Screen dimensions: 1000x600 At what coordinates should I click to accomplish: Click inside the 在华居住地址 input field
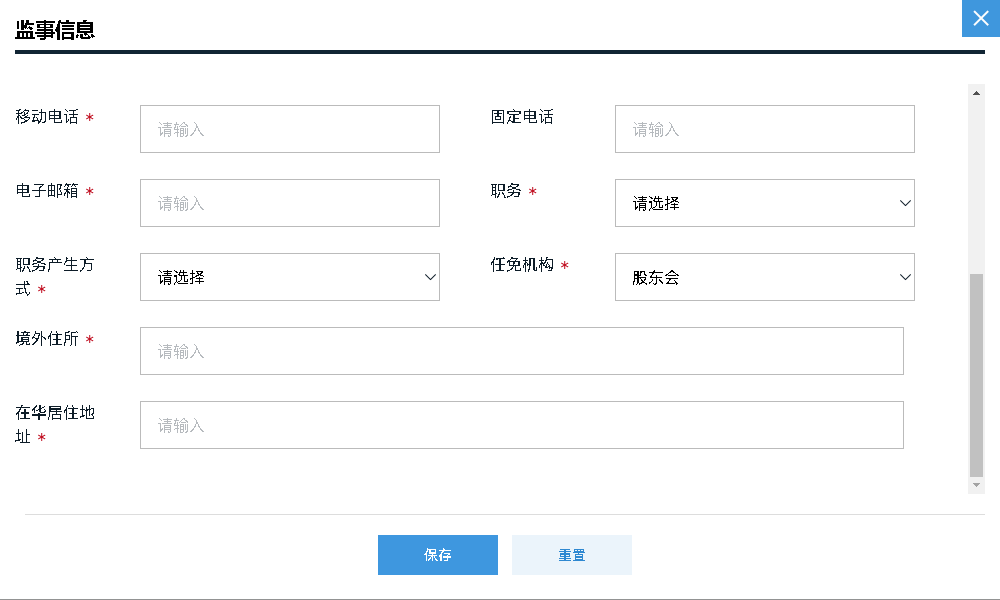(x=522, y=424)
